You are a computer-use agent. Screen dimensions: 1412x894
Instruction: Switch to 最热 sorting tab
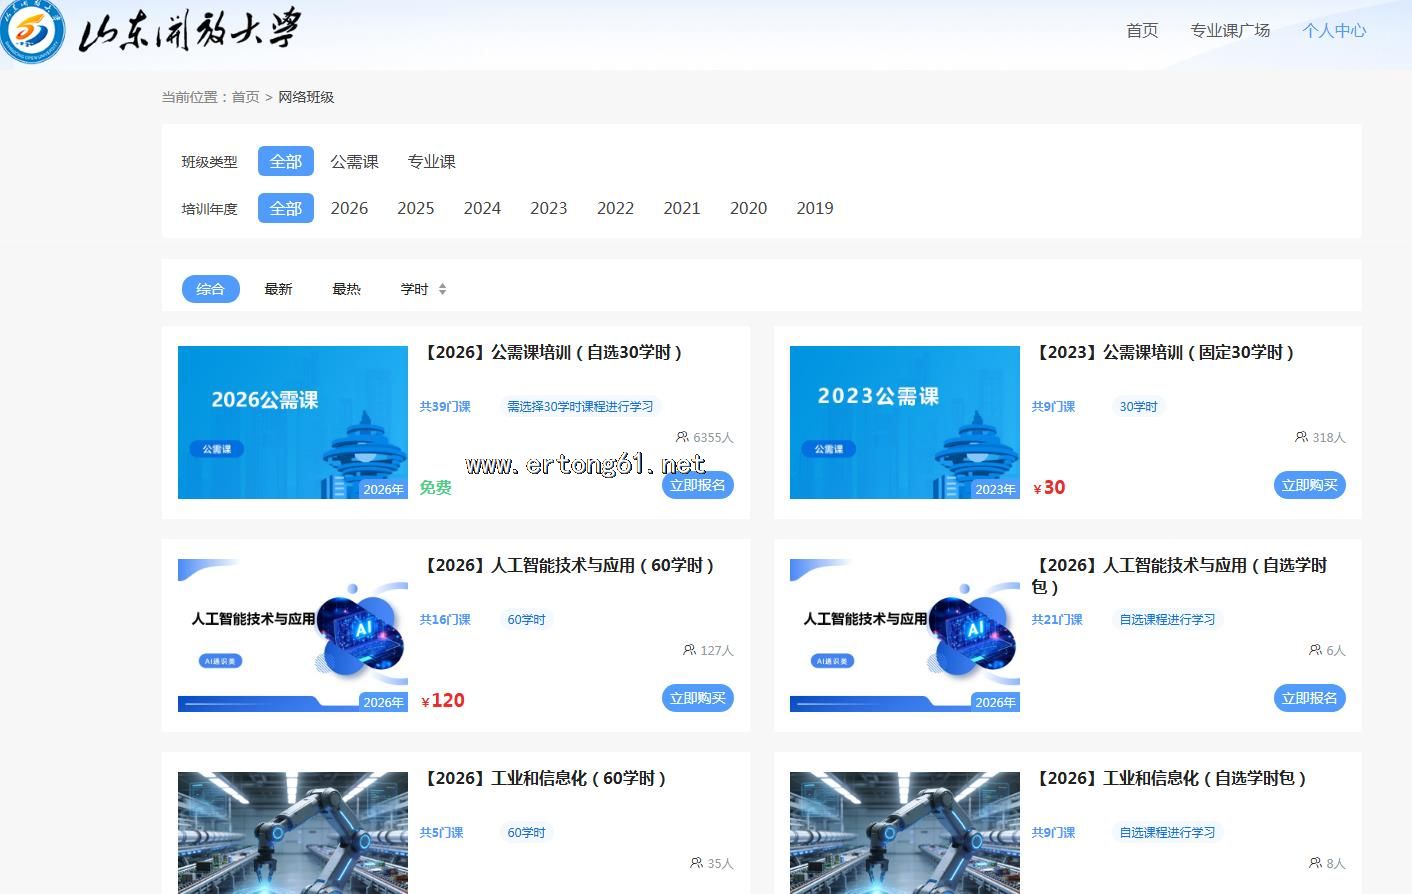[346, 289]
